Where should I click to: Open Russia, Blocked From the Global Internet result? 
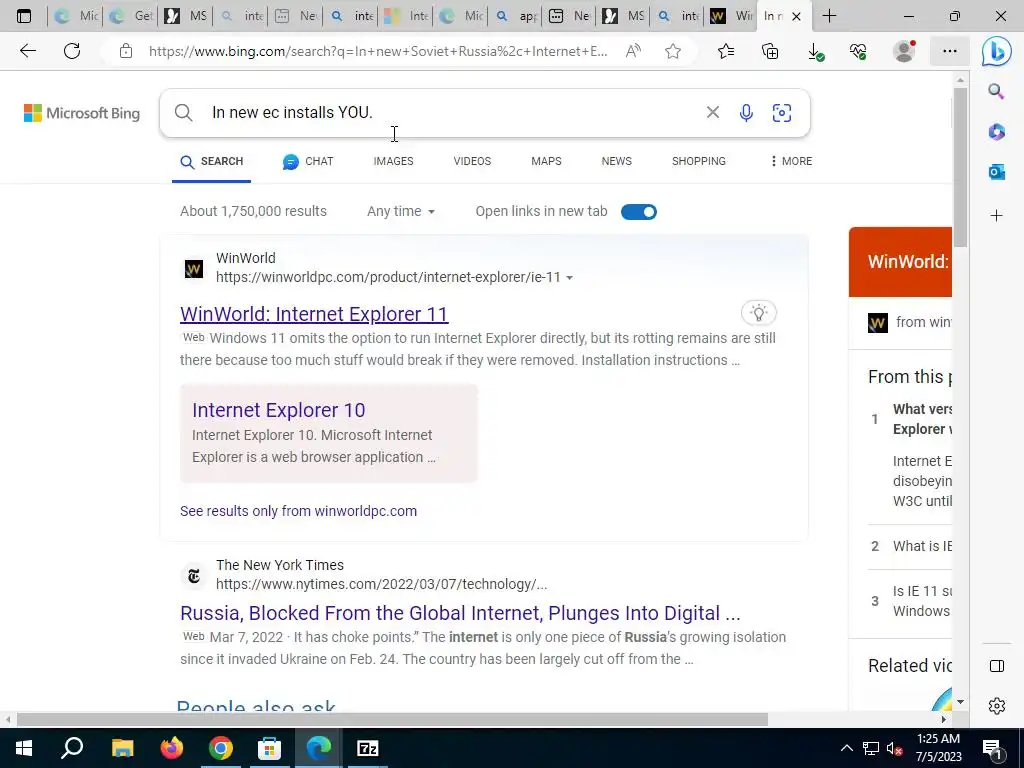coord(460,613)
